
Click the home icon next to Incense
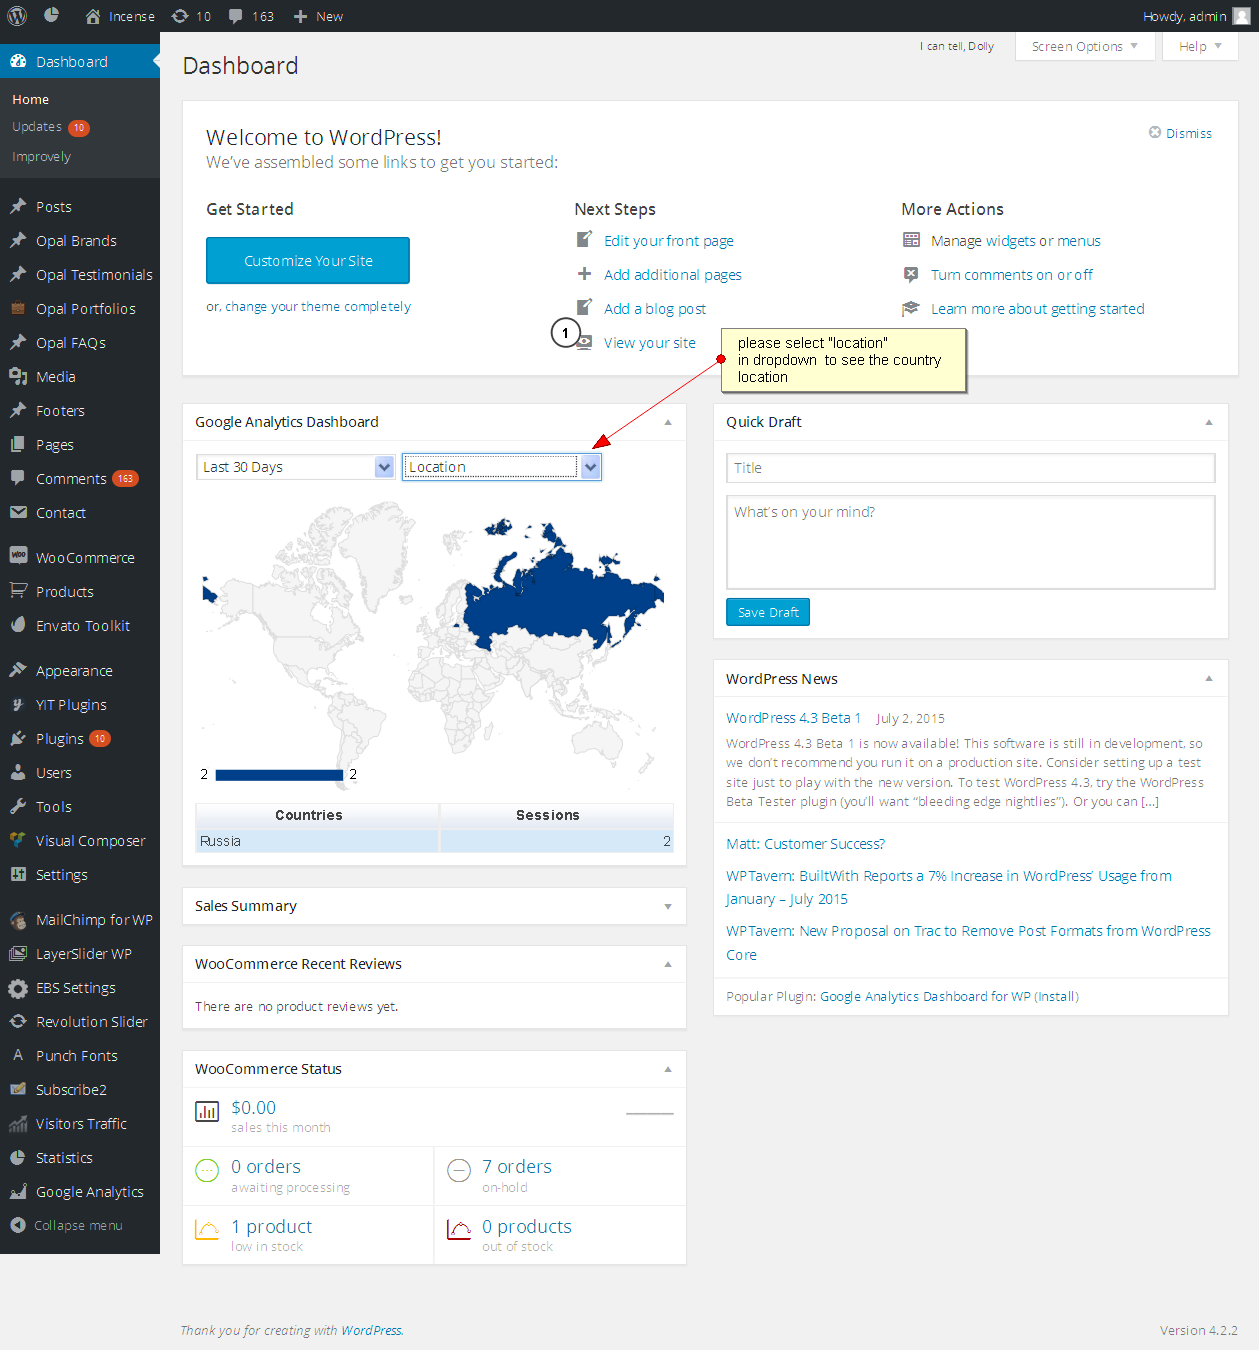click(x=93, y=16)
